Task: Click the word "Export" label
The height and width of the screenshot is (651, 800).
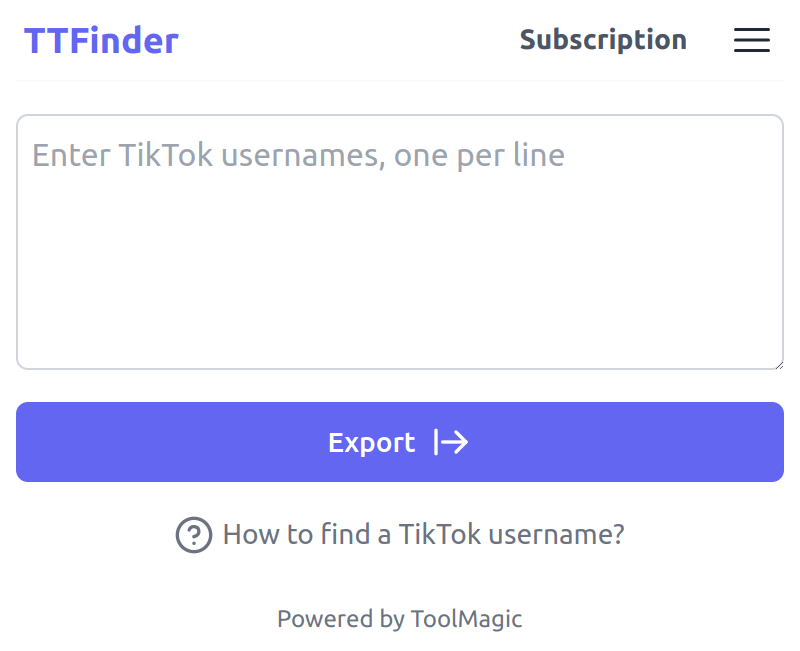Action: pos(371,442)
